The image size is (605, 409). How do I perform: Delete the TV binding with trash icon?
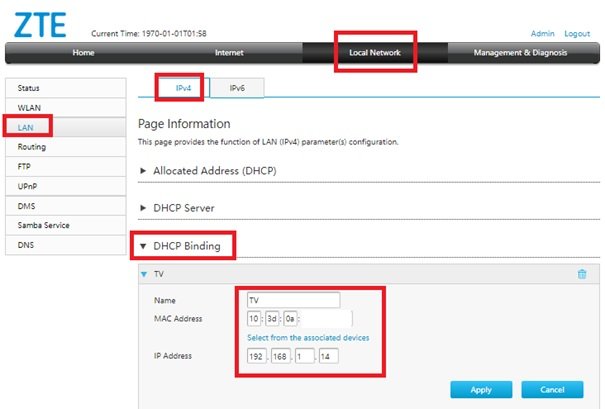coord(582,274)
